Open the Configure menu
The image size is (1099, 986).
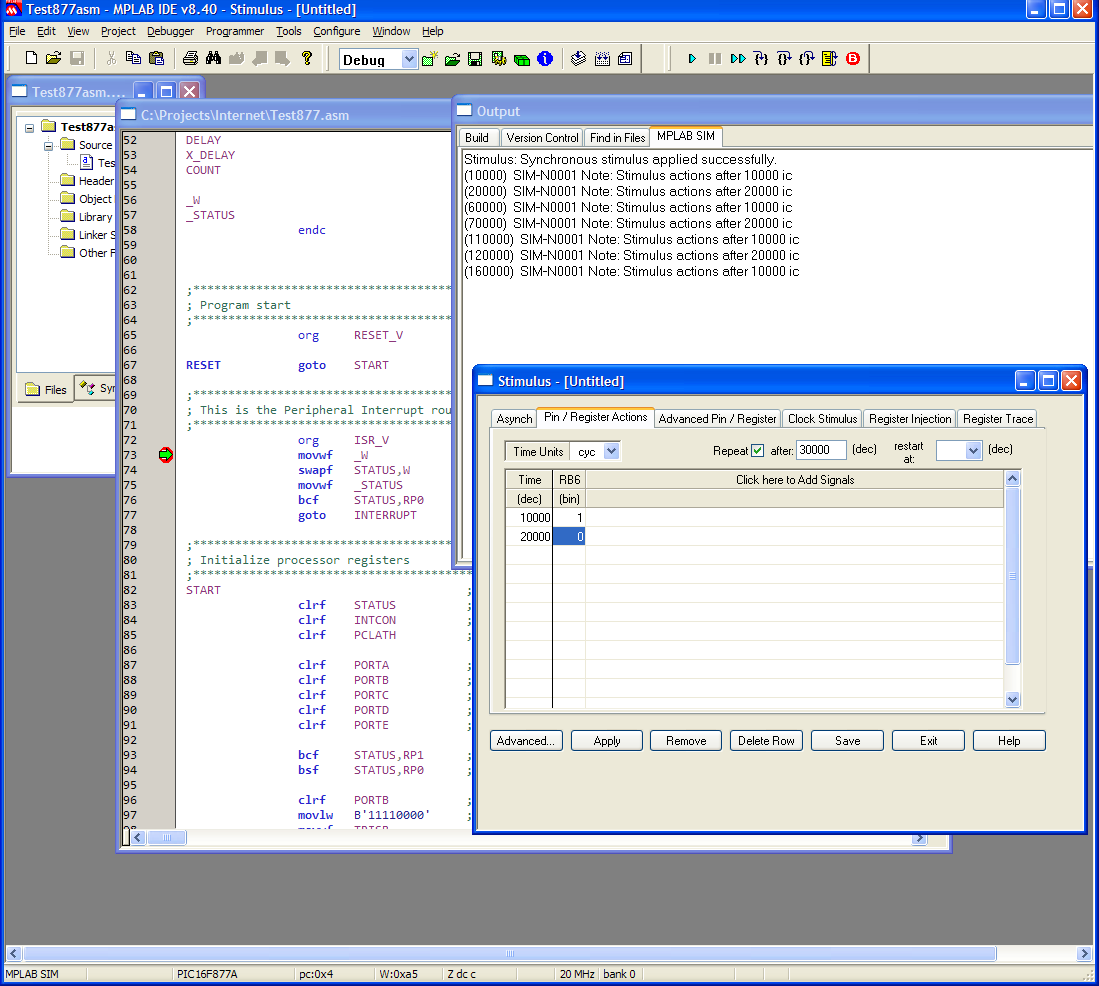[x=336, y=31]
